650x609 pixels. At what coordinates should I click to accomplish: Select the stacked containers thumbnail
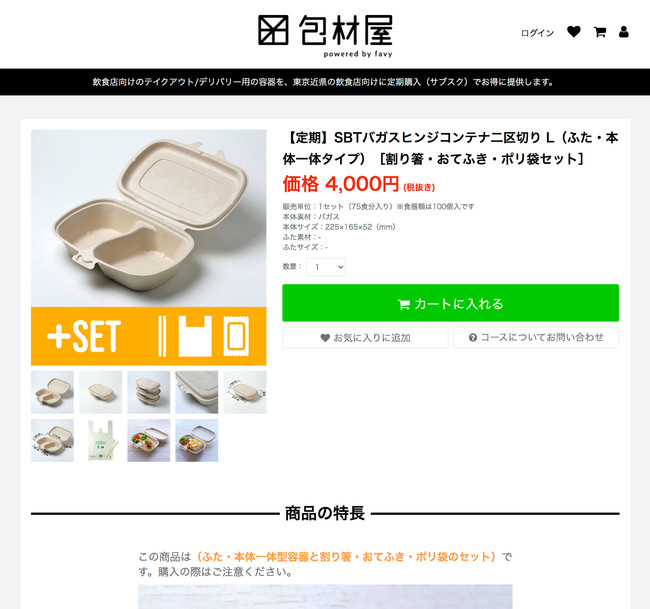coord(148,392)
